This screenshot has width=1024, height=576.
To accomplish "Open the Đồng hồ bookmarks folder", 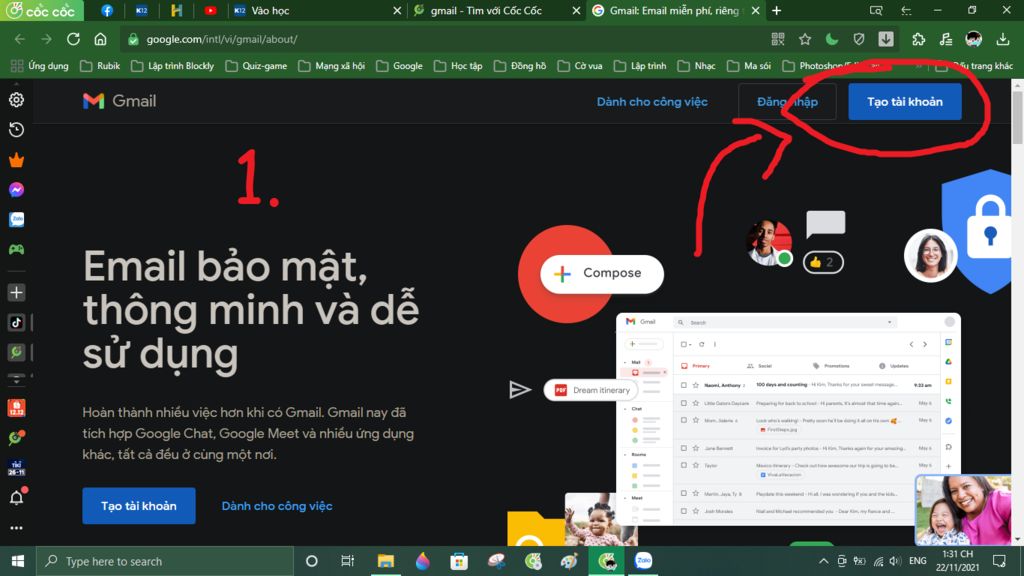I will [520, 66].
